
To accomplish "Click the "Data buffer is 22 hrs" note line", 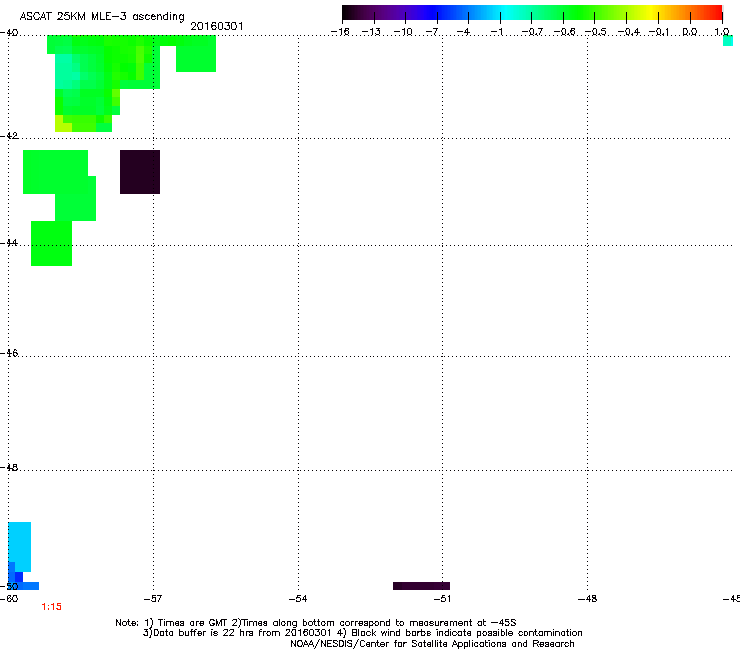I will click(362, 633).
